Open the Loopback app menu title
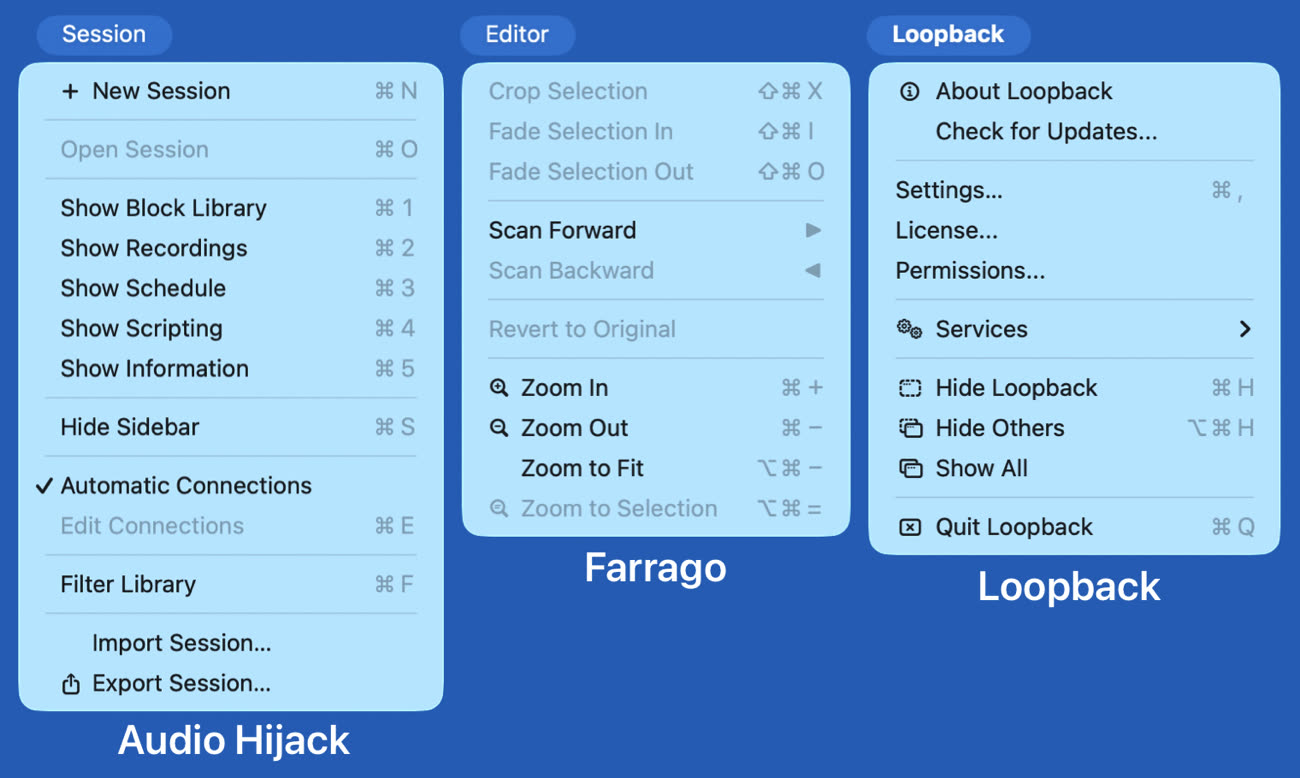 click(947, 34)
